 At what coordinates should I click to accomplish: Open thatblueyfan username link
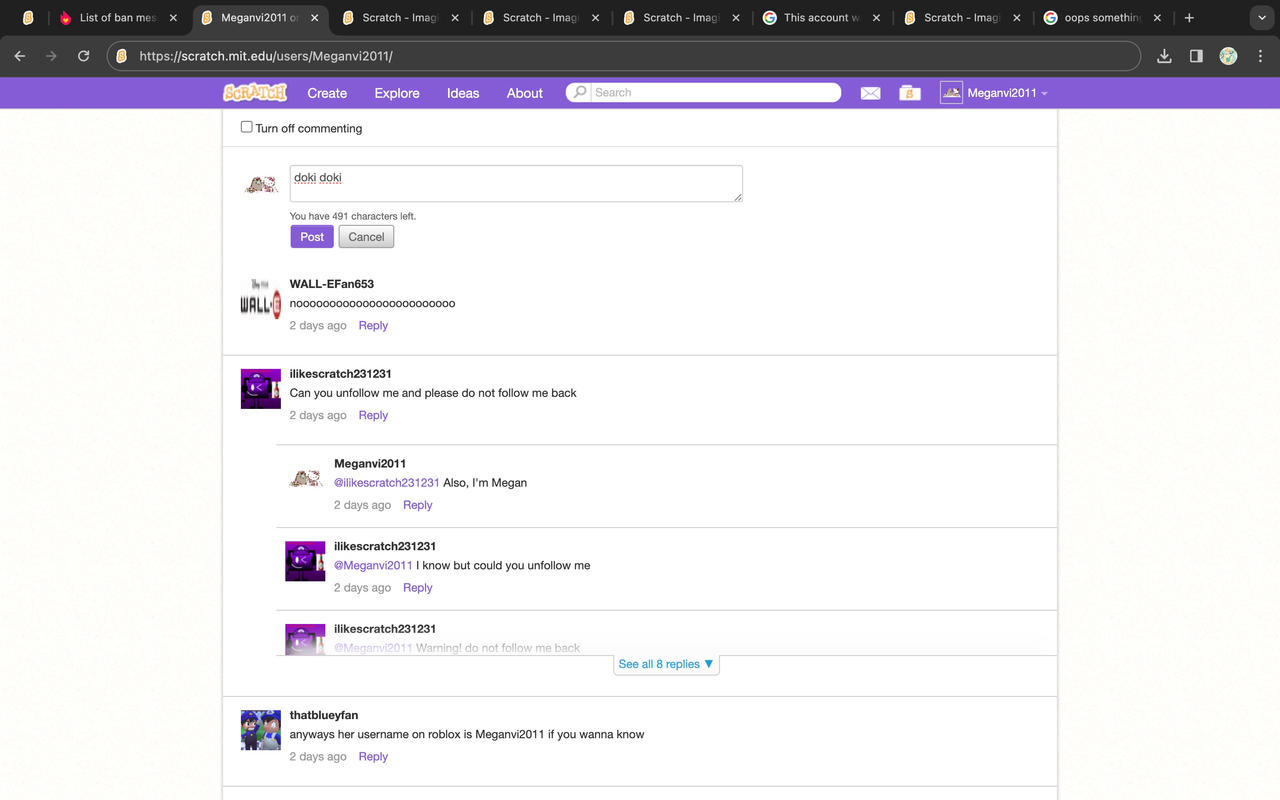click(324, 715)
